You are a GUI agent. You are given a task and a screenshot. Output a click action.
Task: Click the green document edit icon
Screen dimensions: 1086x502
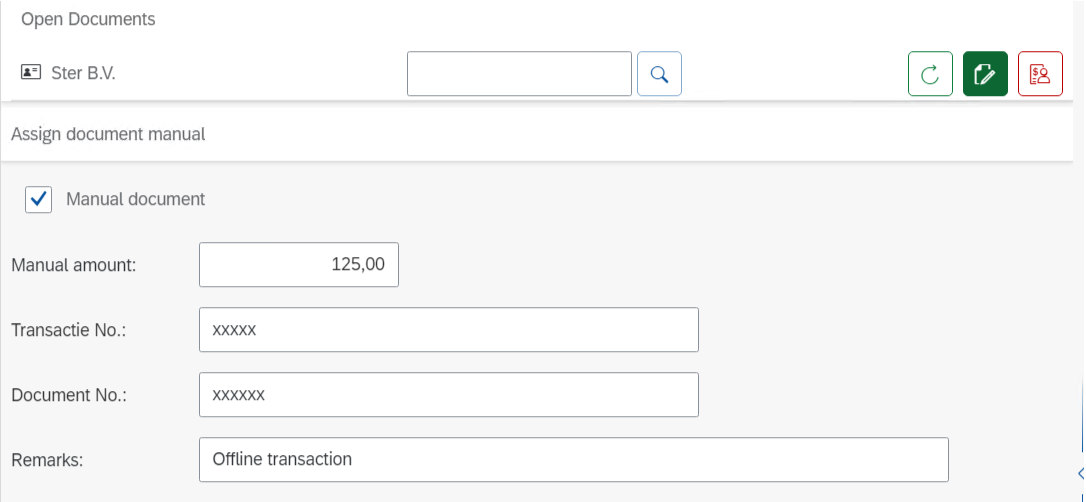point(985,74)
